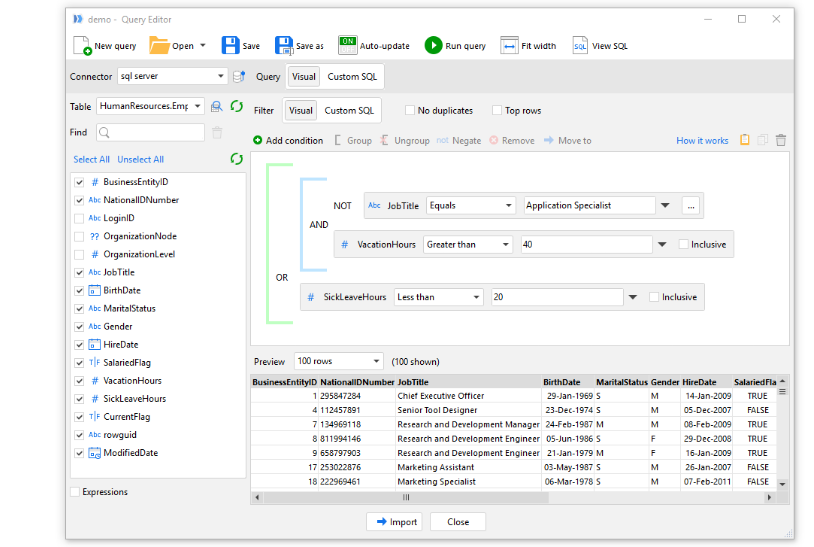The width and height of the screenshot is (814, 547).
Task: Expand the value 20 dropdown arrow
Action: [633, 297]
